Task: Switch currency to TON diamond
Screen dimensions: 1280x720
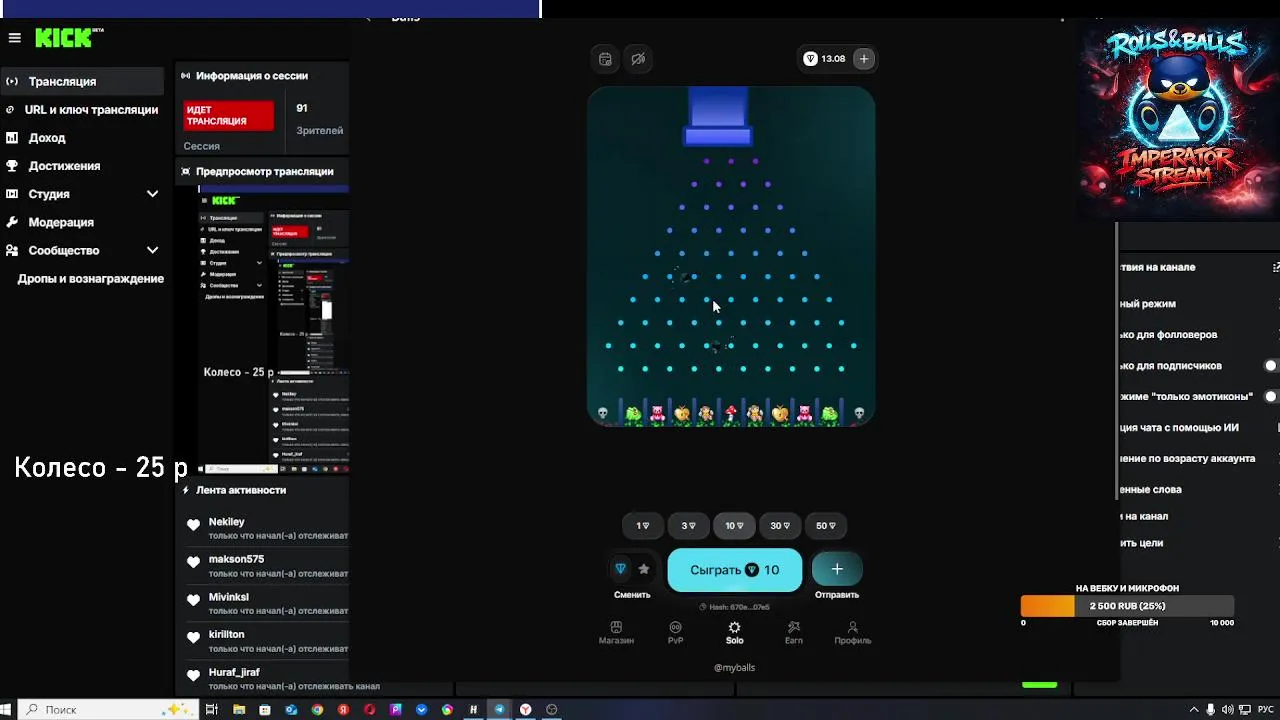Action: click(x=621, y=569)
